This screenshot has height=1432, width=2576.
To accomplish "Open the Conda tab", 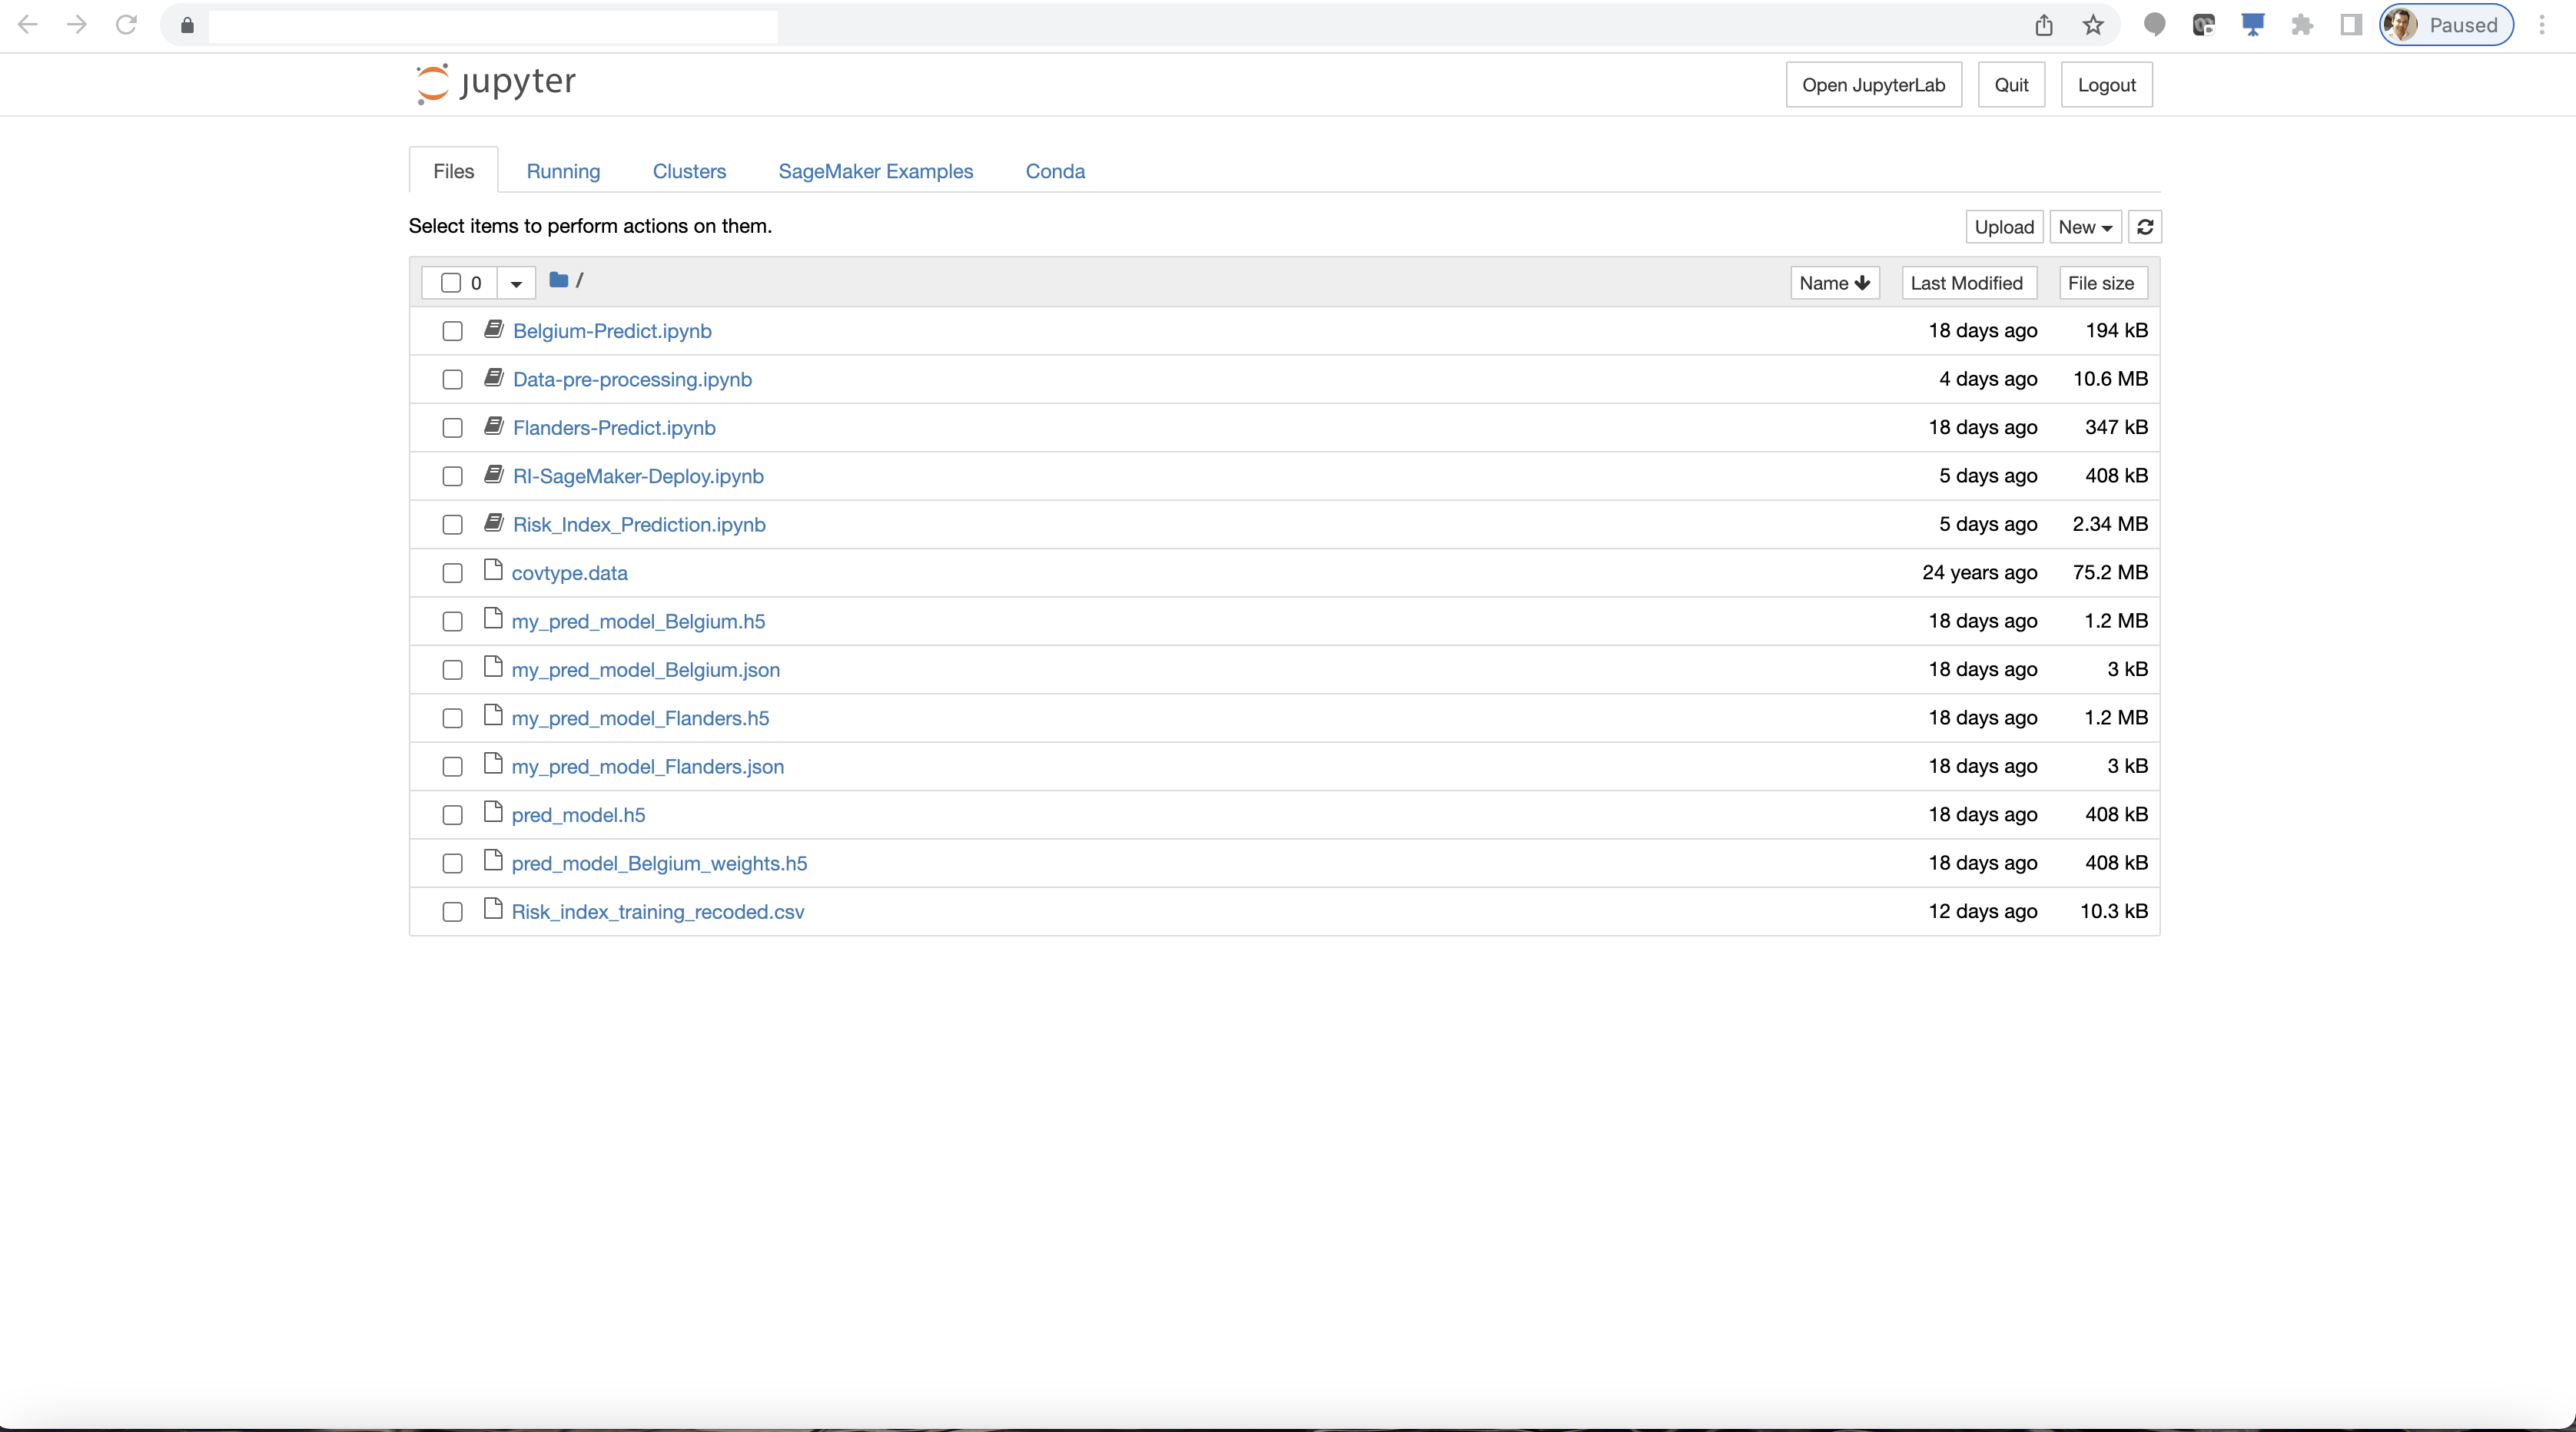I will pos(1055,171).
